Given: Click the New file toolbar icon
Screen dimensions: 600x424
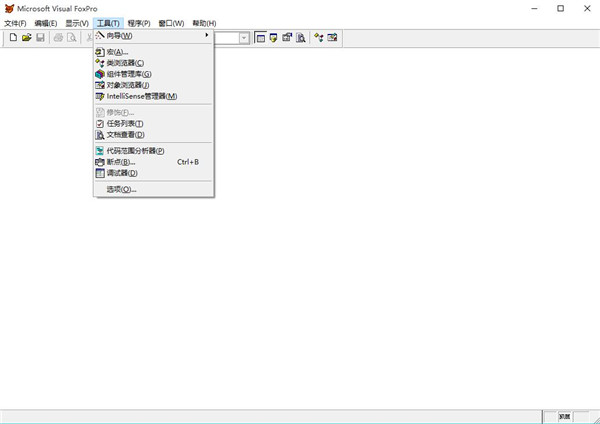Looking at the screenshot, I should tap(13, 38).
